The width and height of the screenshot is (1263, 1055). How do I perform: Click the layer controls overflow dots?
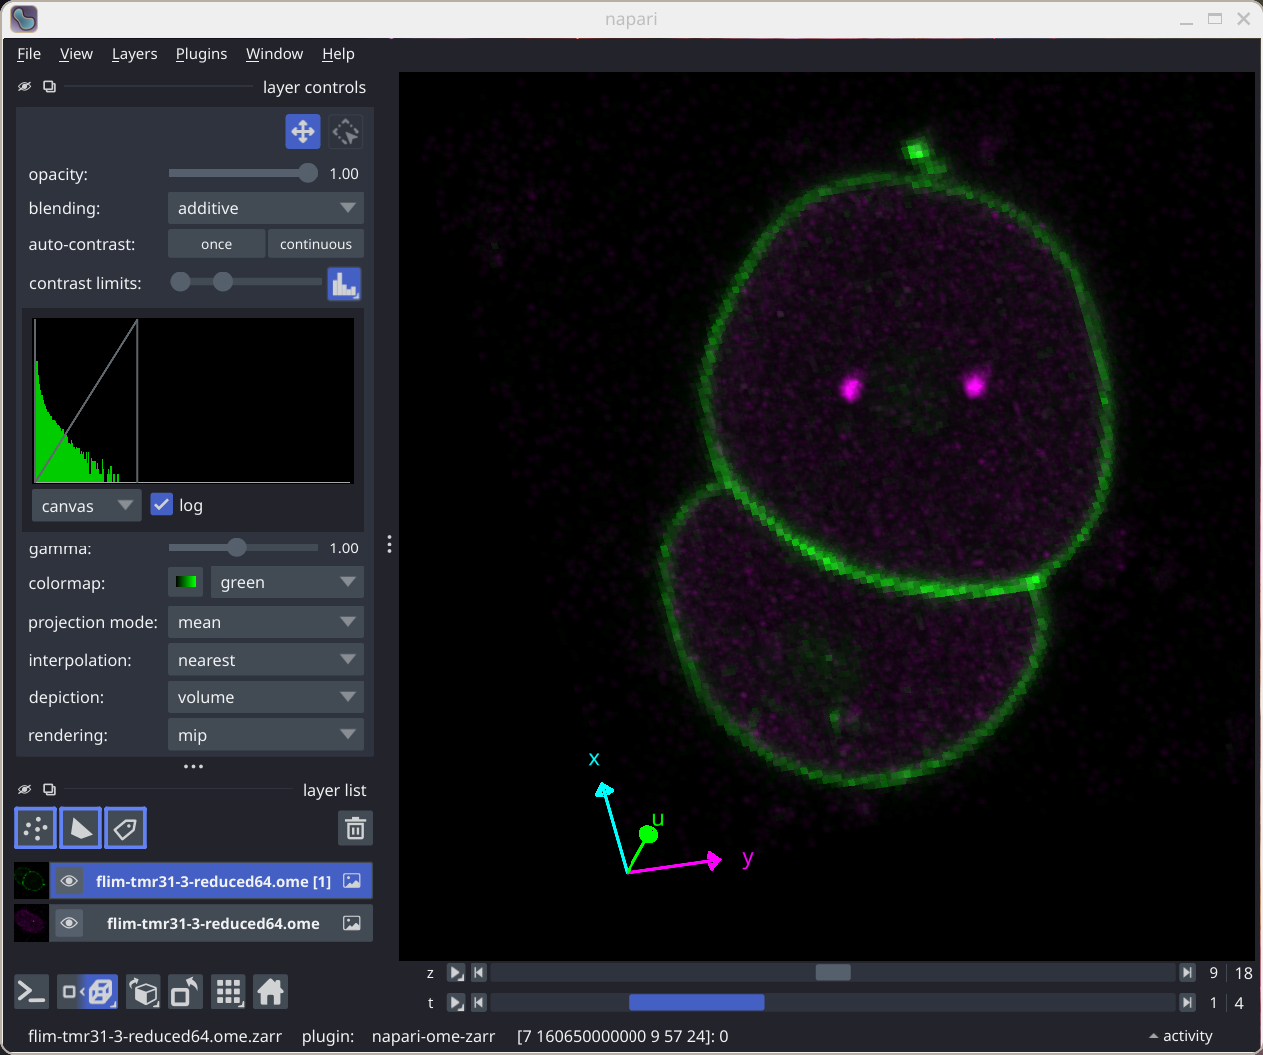click(194, 767)
